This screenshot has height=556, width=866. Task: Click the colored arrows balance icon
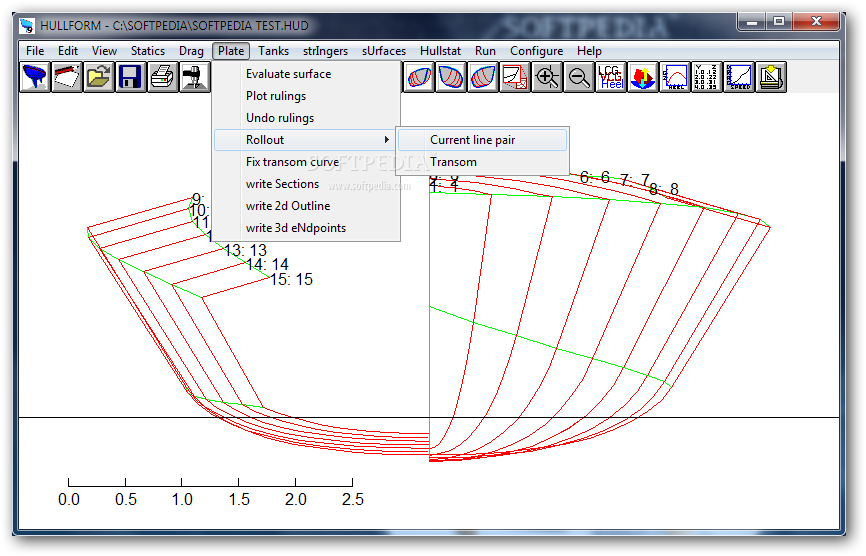(x=643, y=77)
